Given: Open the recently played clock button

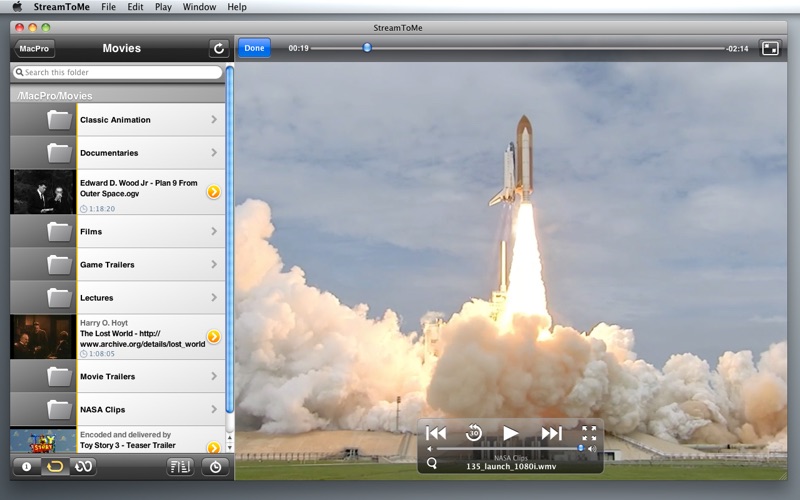Looking at the screenshot, I should [x=215, y=466].
